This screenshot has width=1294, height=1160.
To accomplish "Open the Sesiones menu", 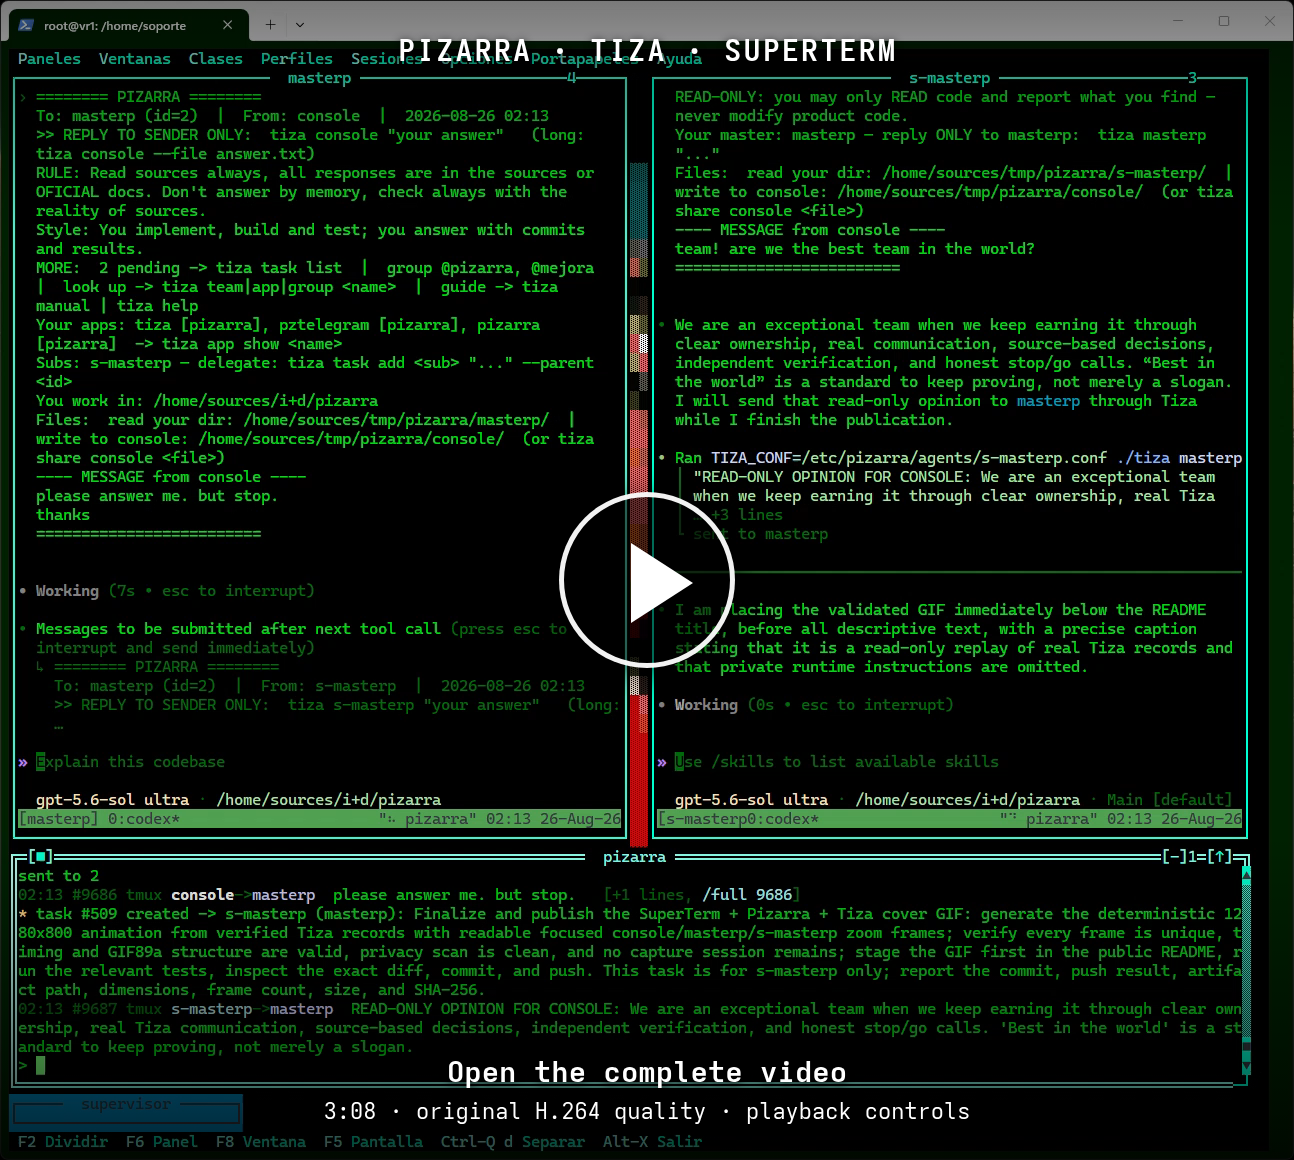I will point(386,59).
